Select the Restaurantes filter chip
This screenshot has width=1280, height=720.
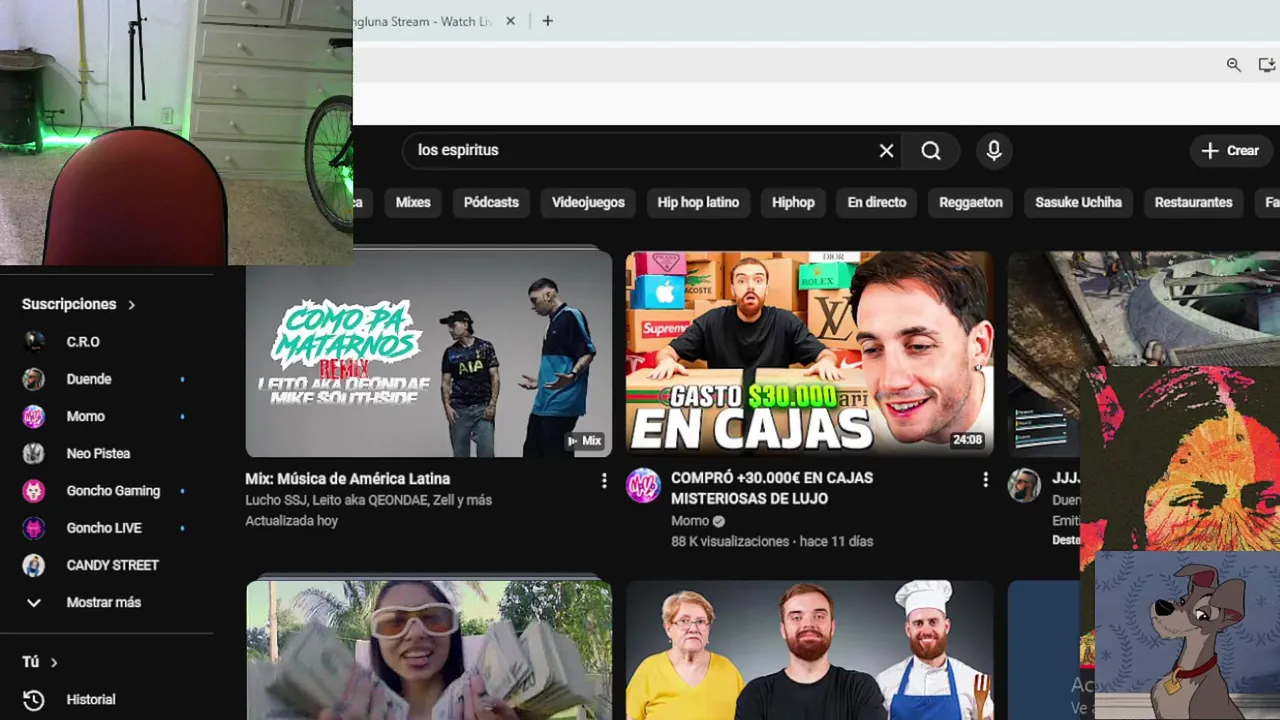pyautogui.click(x=1193, y=202)
